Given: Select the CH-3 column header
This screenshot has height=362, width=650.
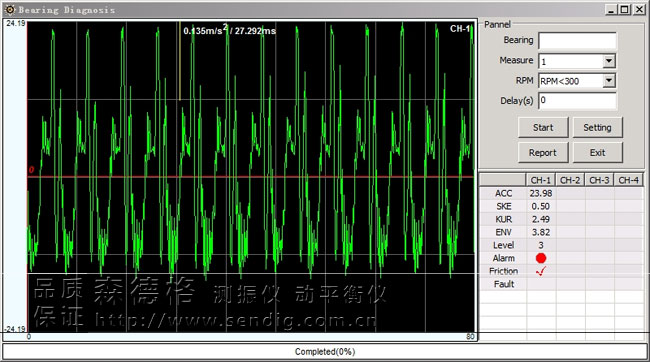Looking at the screenshot, I should coord(599,180).
